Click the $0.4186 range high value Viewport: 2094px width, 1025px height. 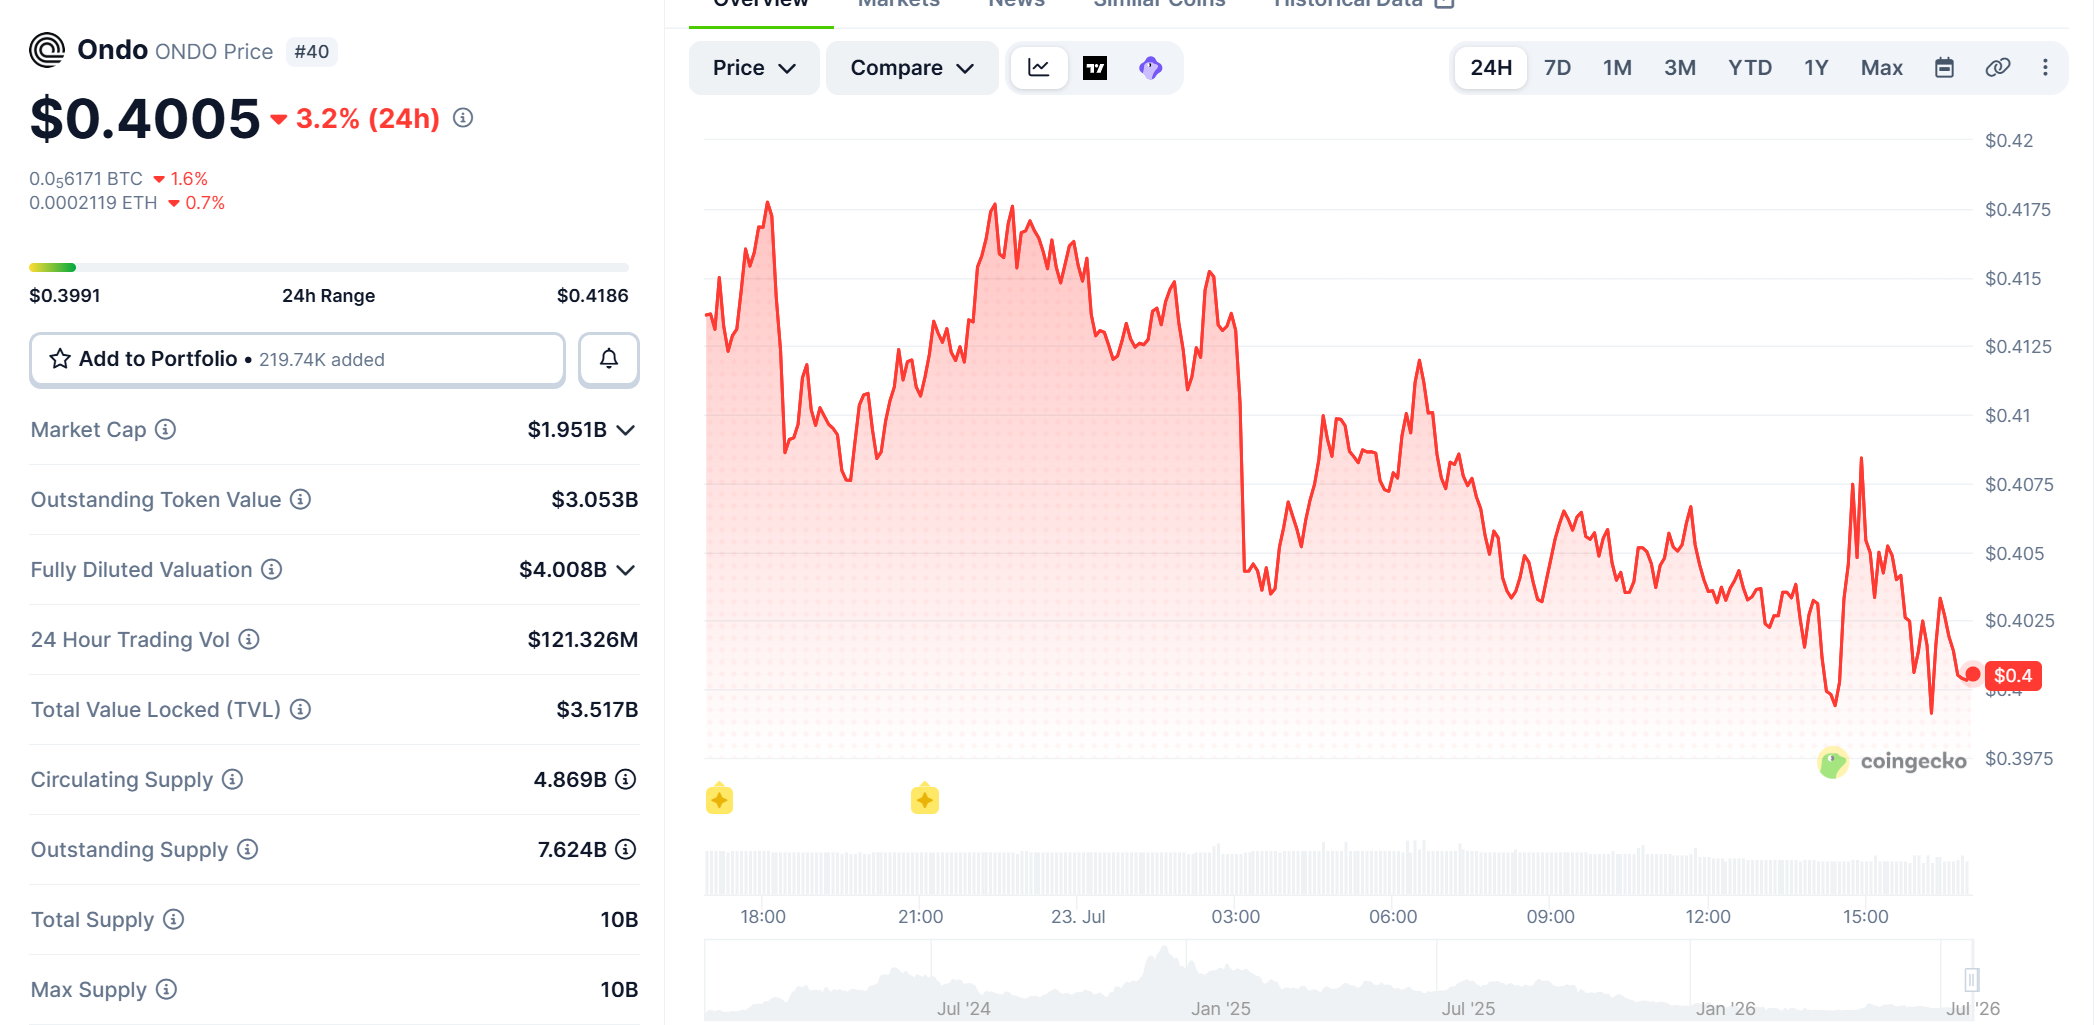(592, 296)
